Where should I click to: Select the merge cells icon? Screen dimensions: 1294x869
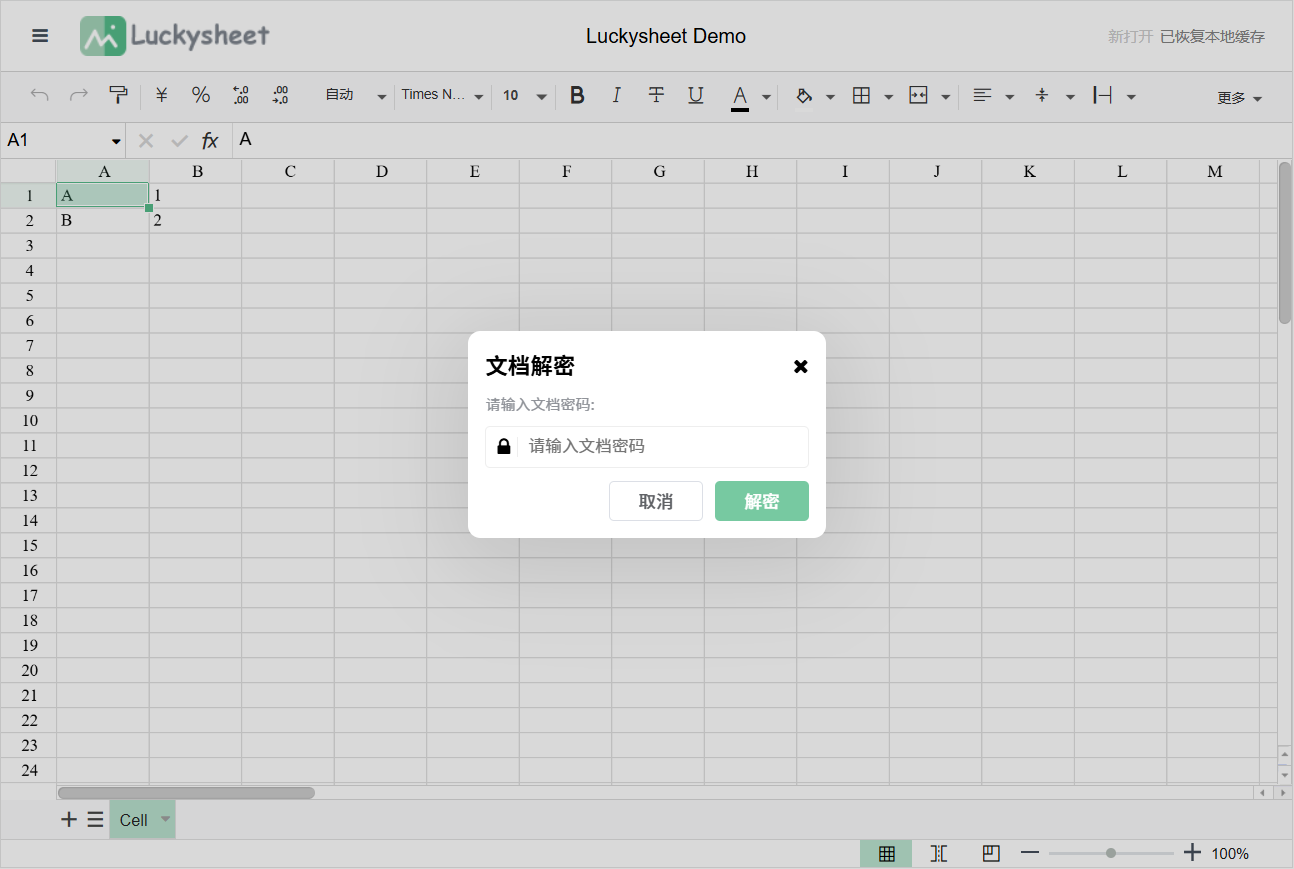tap(918, 95)
